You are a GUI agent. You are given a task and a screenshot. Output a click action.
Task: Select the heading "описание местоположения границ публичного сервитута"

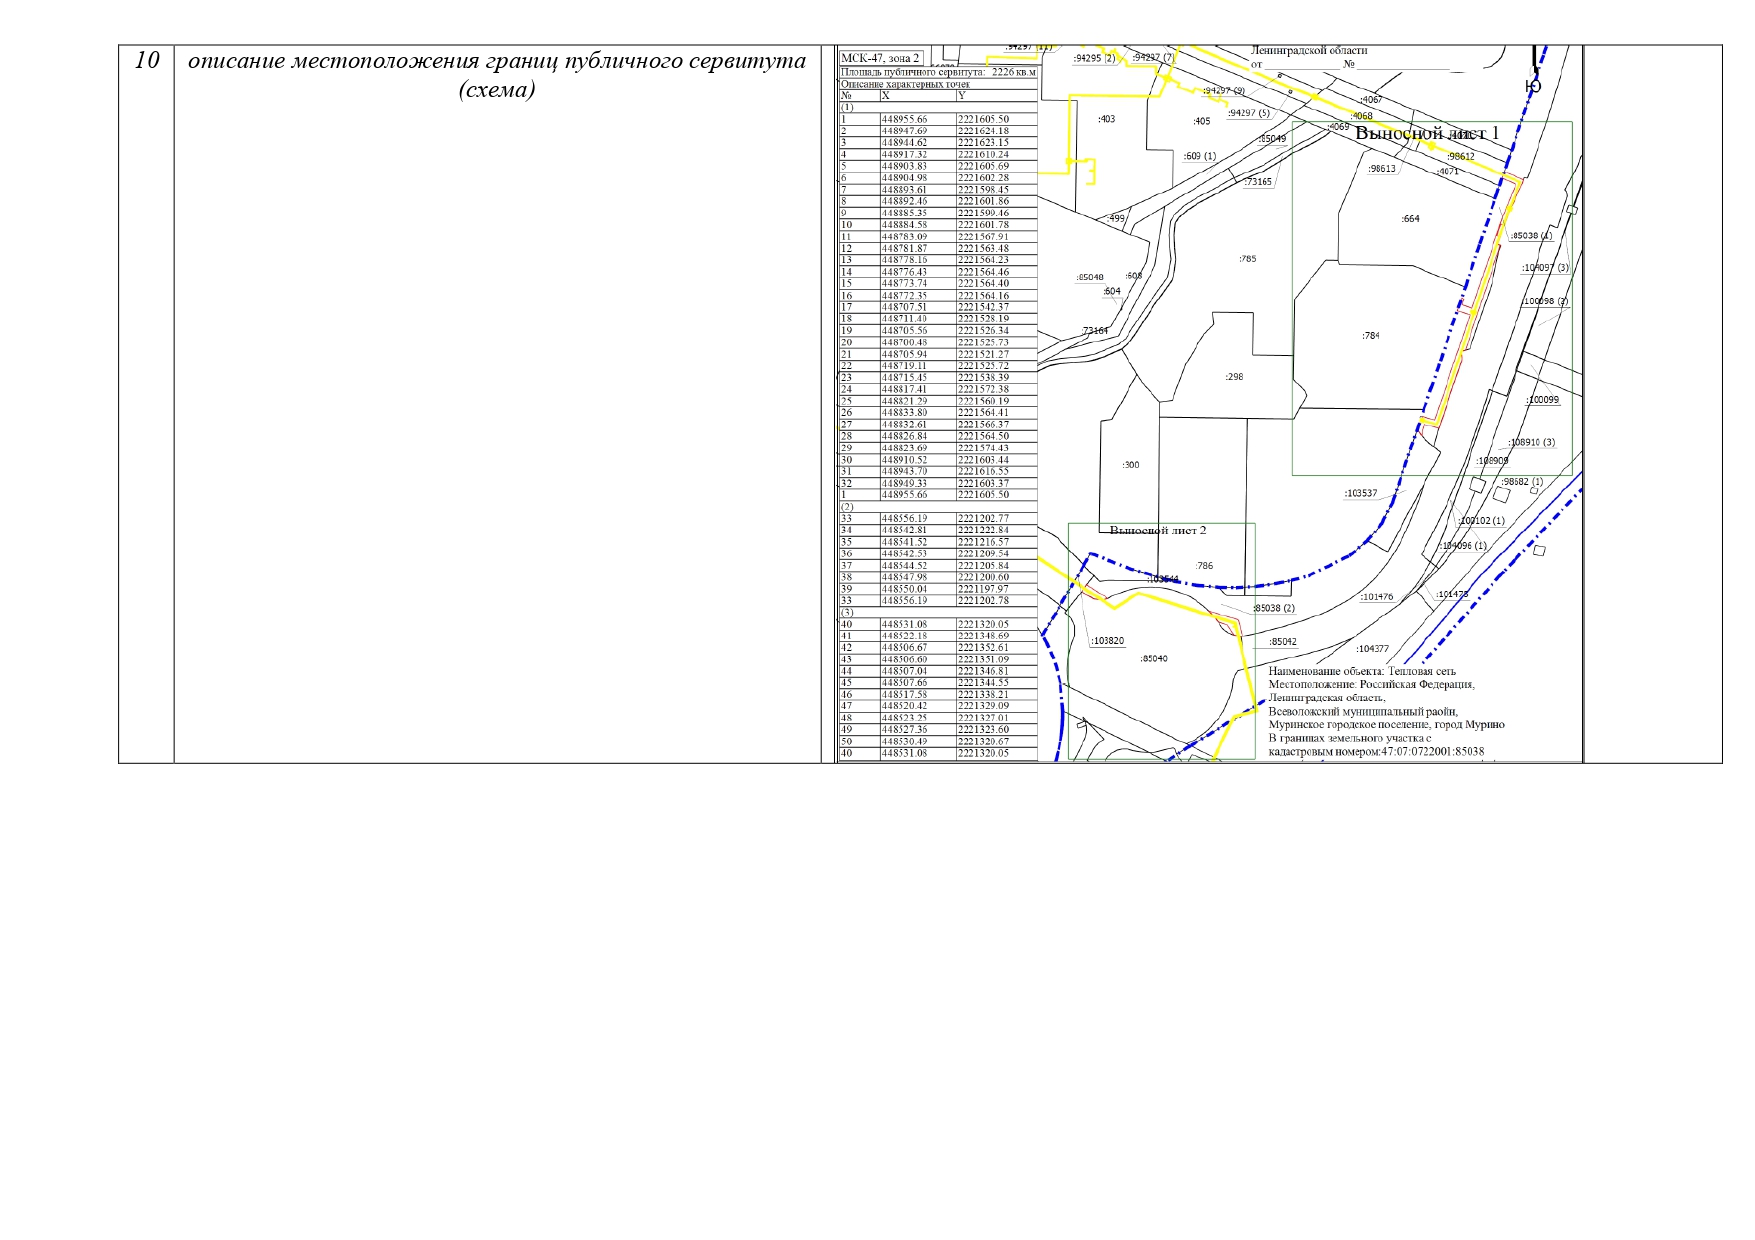pos(497,61)
